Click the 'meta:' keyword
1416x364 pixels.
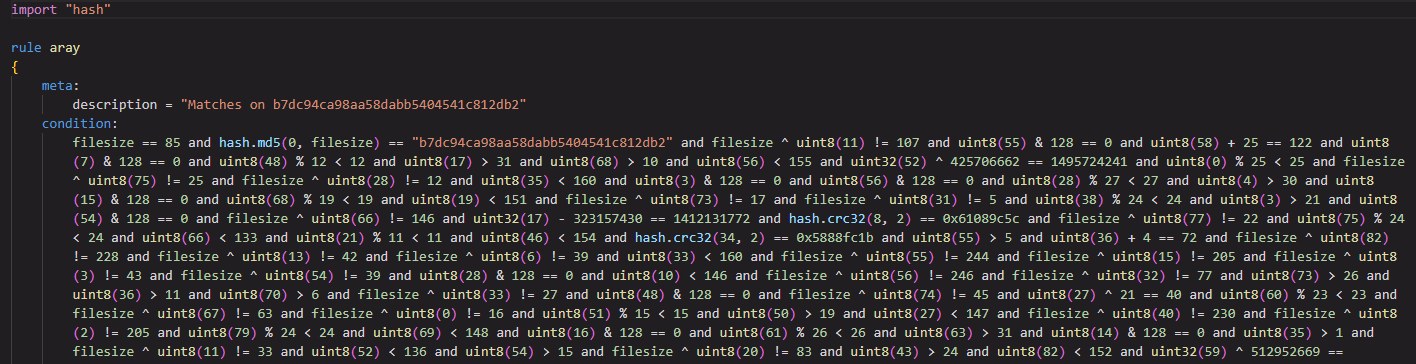coord(61,86)
